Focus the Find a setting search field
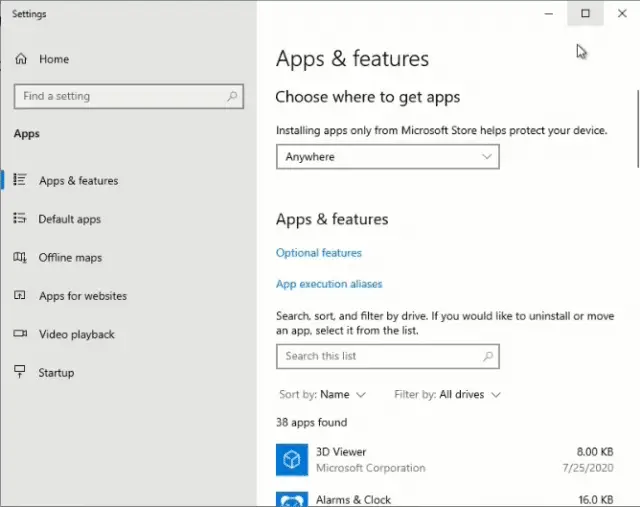Viewport: 640px width, 507px height. (x=129, y=96)
